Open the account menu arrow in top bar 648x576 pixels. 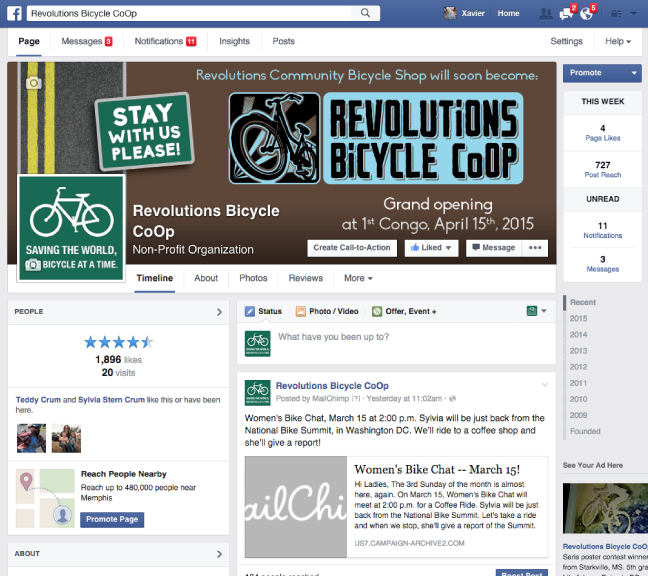(x=633, y=14)
